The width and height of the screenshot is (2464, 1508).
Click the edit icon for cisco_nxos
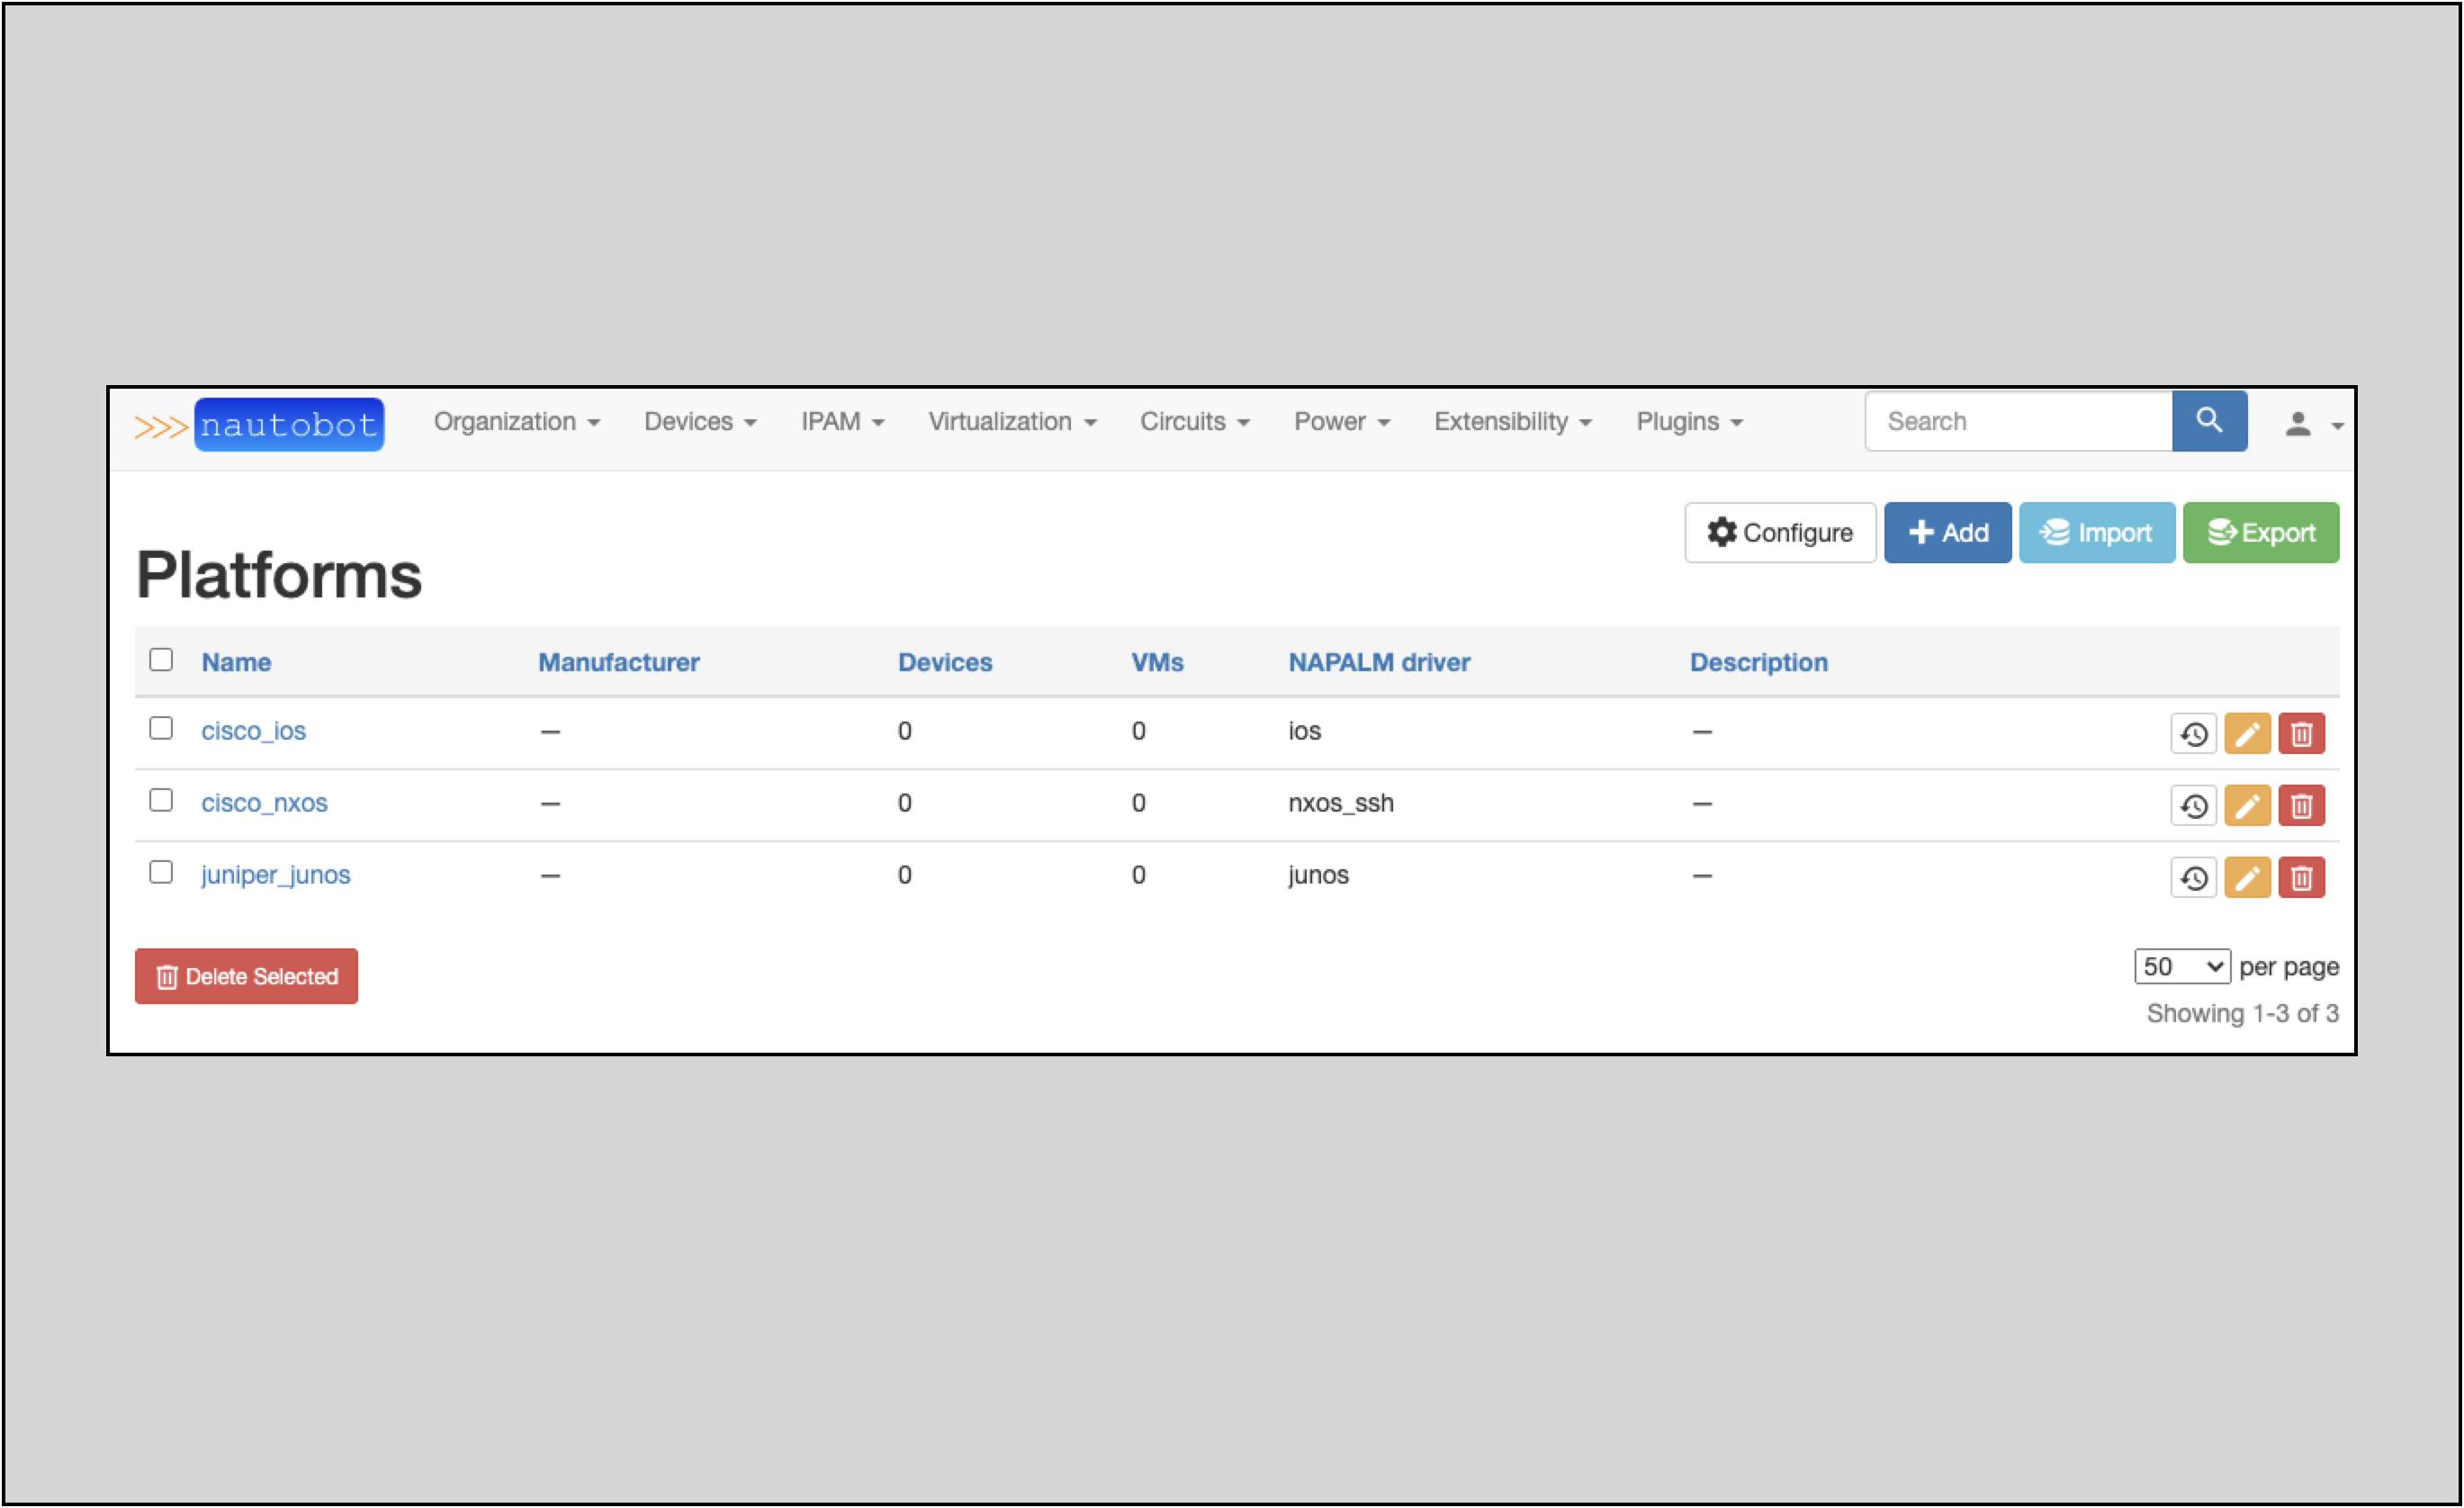[x=2247, y=806]
